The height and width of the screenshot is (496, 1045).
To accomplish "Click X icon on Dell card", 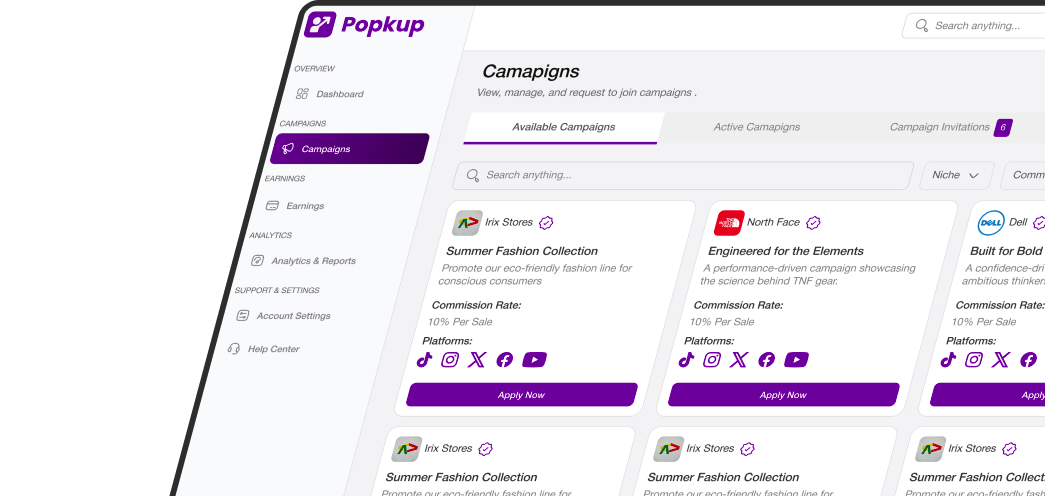I will click(x=1000, y=360).
